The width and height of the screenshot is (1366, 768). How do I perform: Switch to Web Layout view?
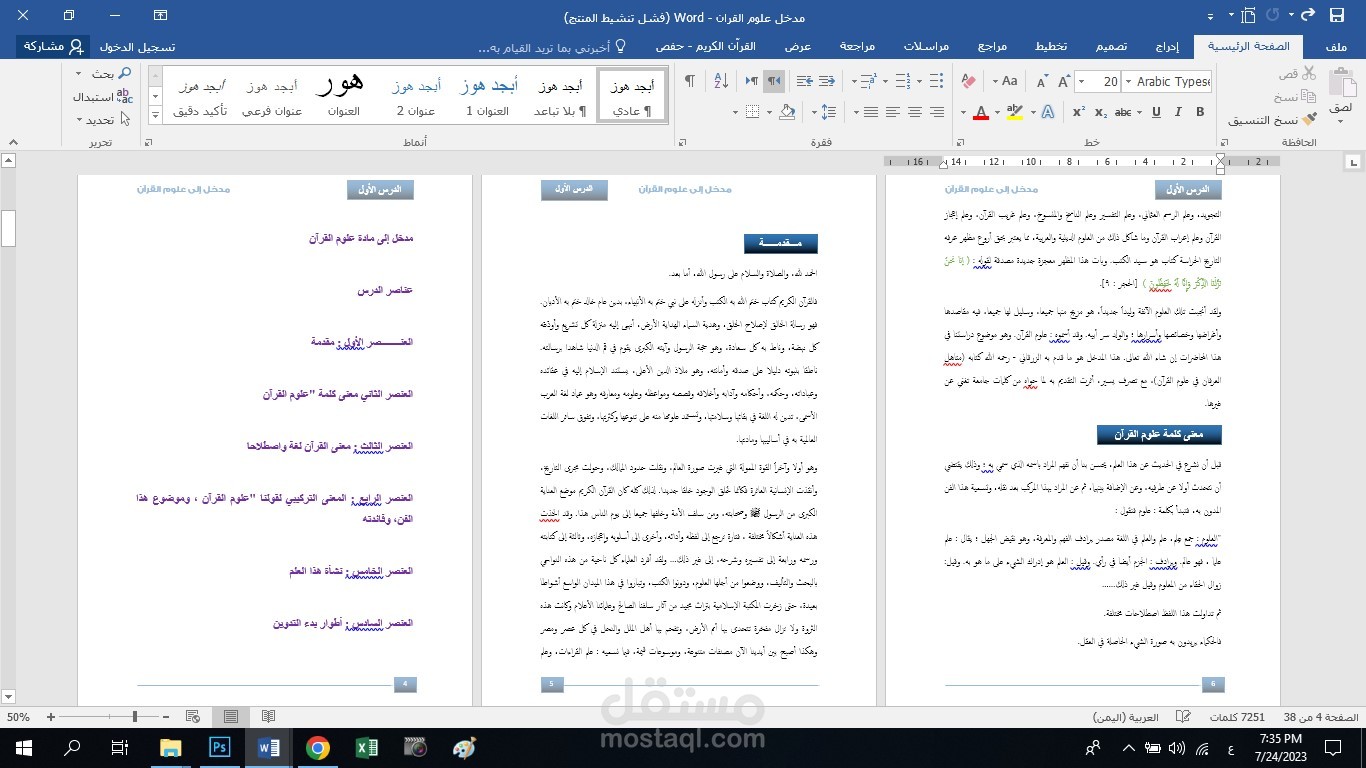(194, 717)
